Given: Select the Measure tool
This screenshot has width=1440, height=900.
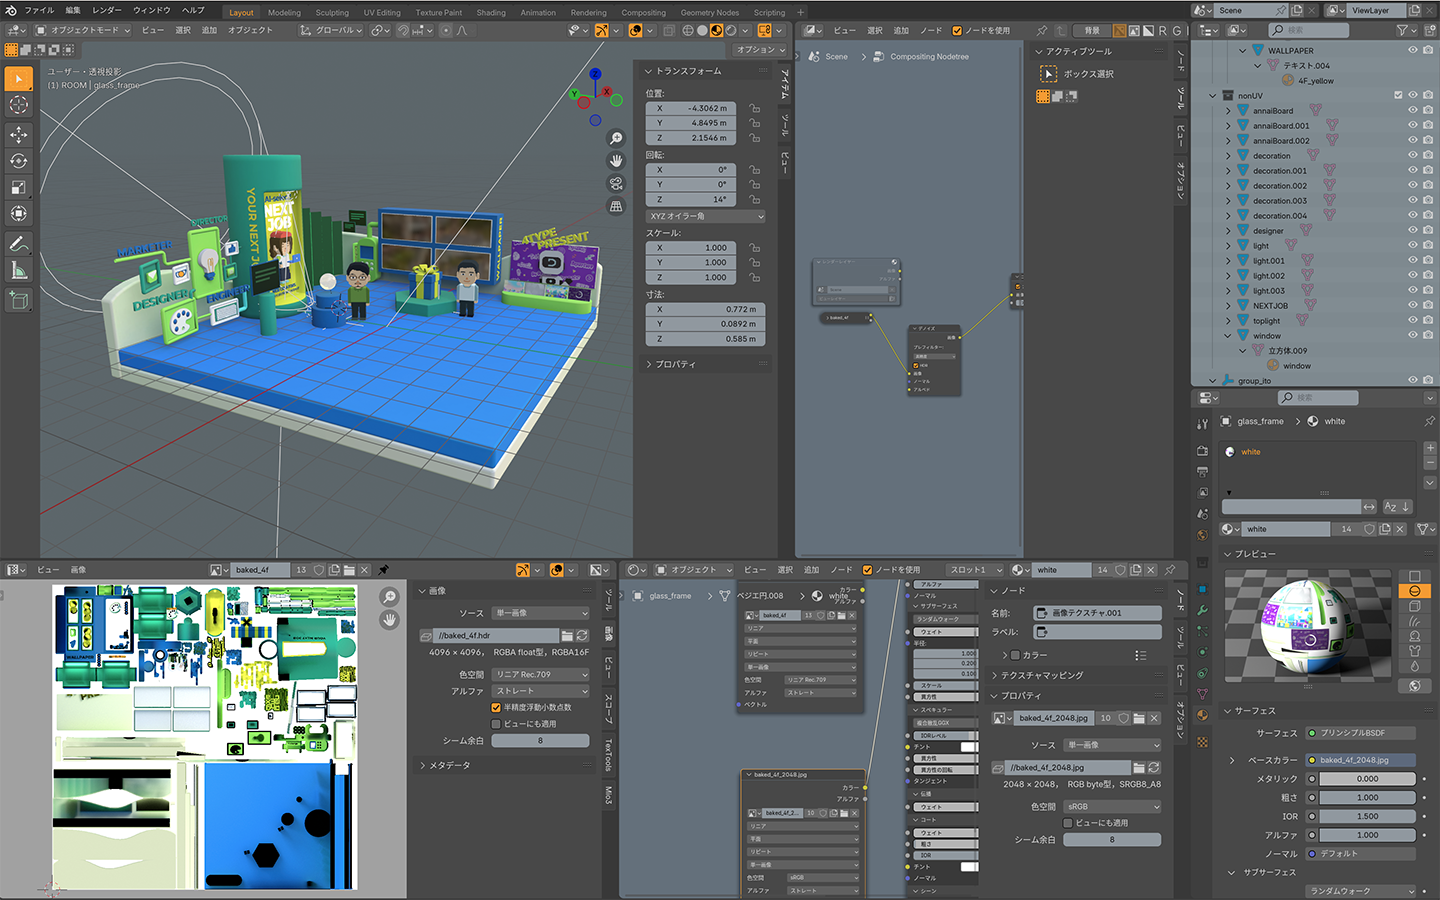Looking at the screenshot, I should (19, 271).
